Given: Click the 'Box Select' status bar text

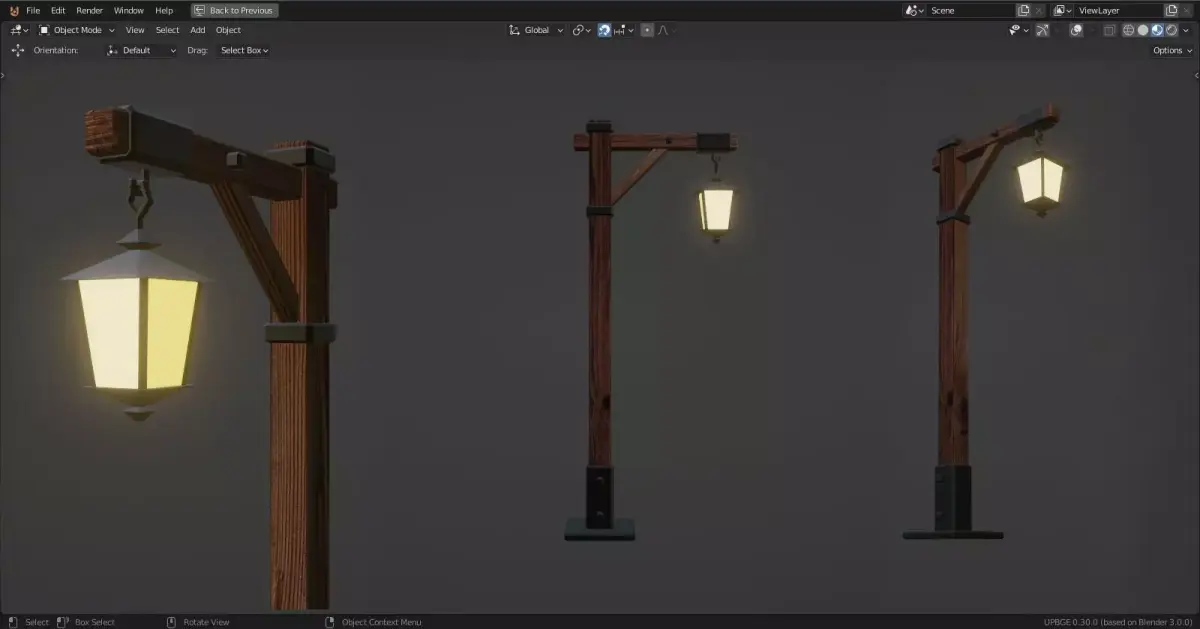Looking at the screenshot, I should pos(95,622).
